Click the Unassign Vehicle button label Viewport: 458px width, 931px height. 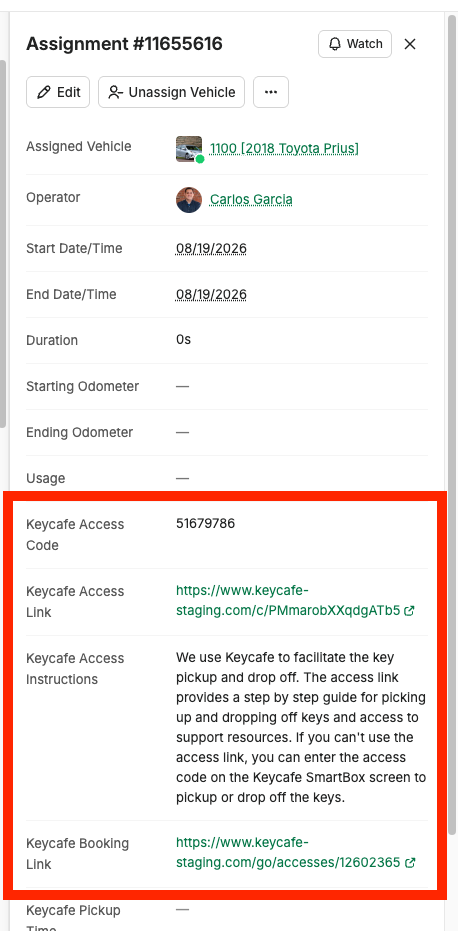182,92
